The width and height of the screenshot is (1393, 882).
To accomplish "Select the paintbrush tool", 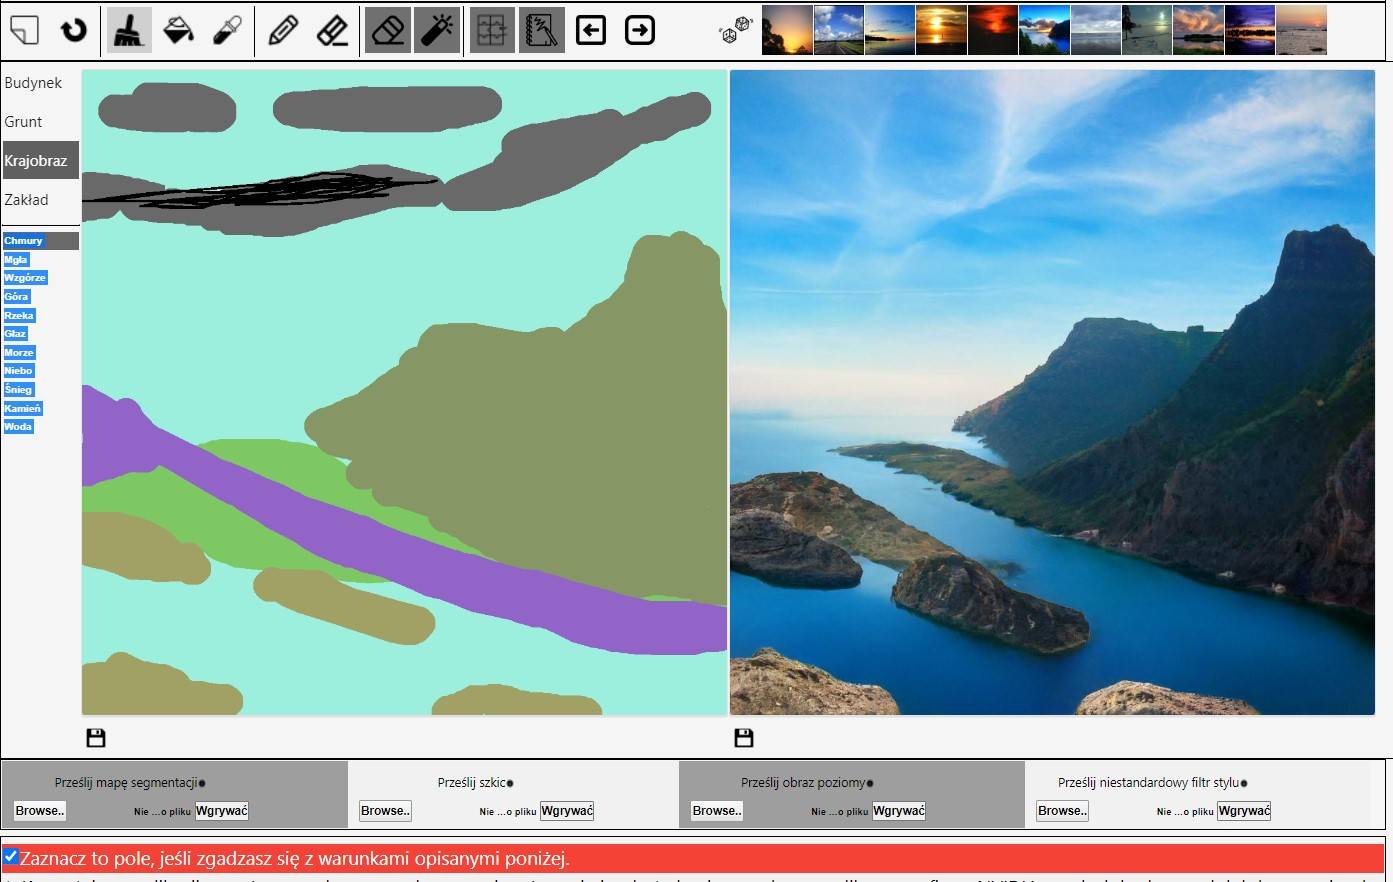I will pyautogui.click(x=128, y=30).
